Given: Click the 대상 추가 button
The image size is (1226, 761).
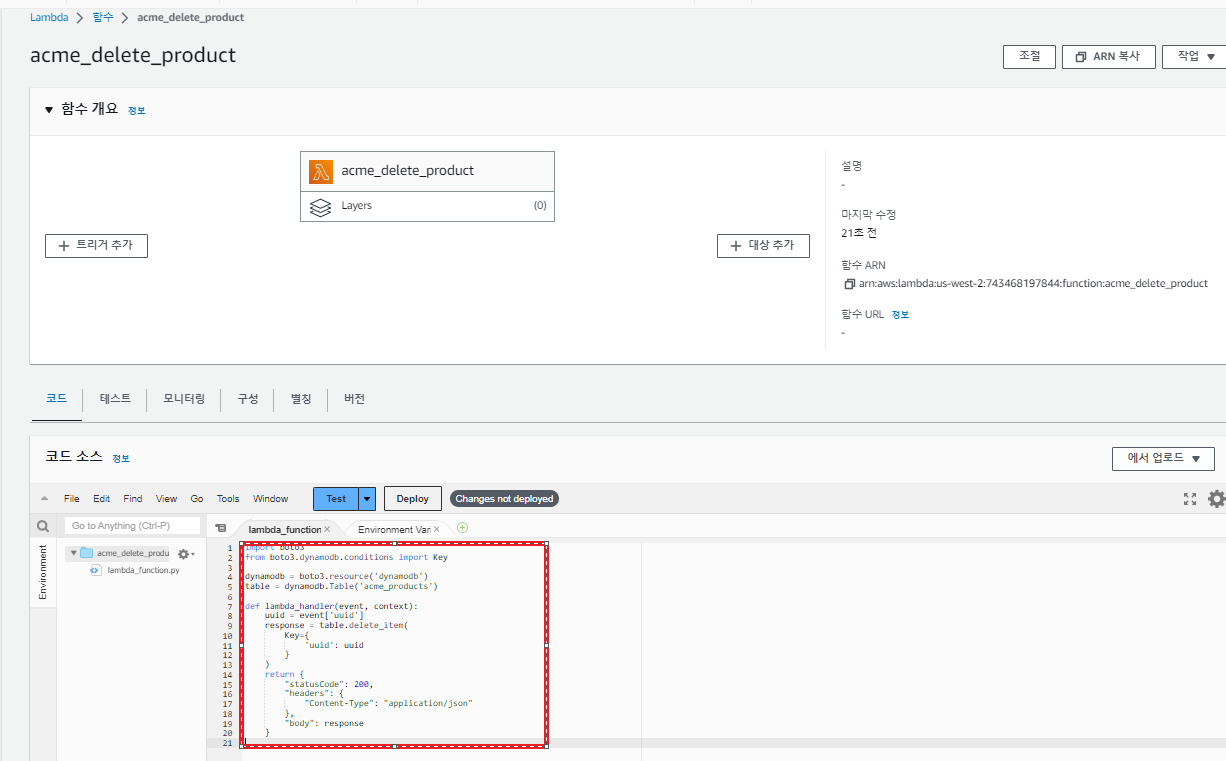Looking at the screenshot, I should pos(763,245).
